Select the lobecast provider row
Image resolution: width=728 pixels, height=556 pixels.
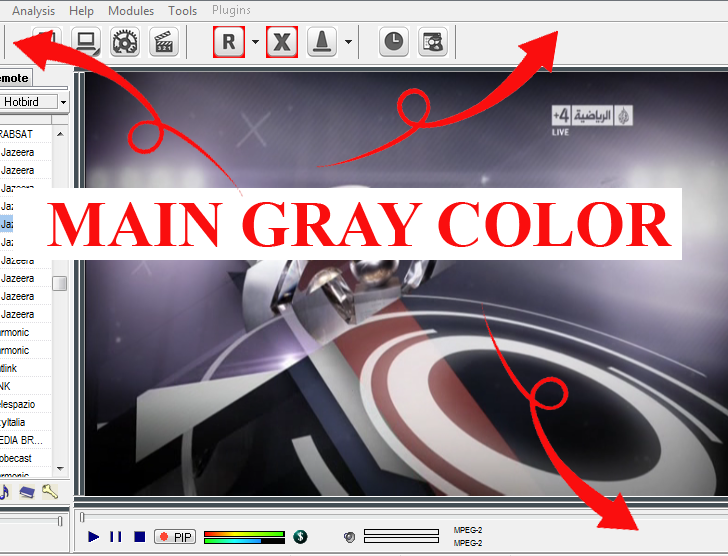pyautogui.click(x=26, y=459)
